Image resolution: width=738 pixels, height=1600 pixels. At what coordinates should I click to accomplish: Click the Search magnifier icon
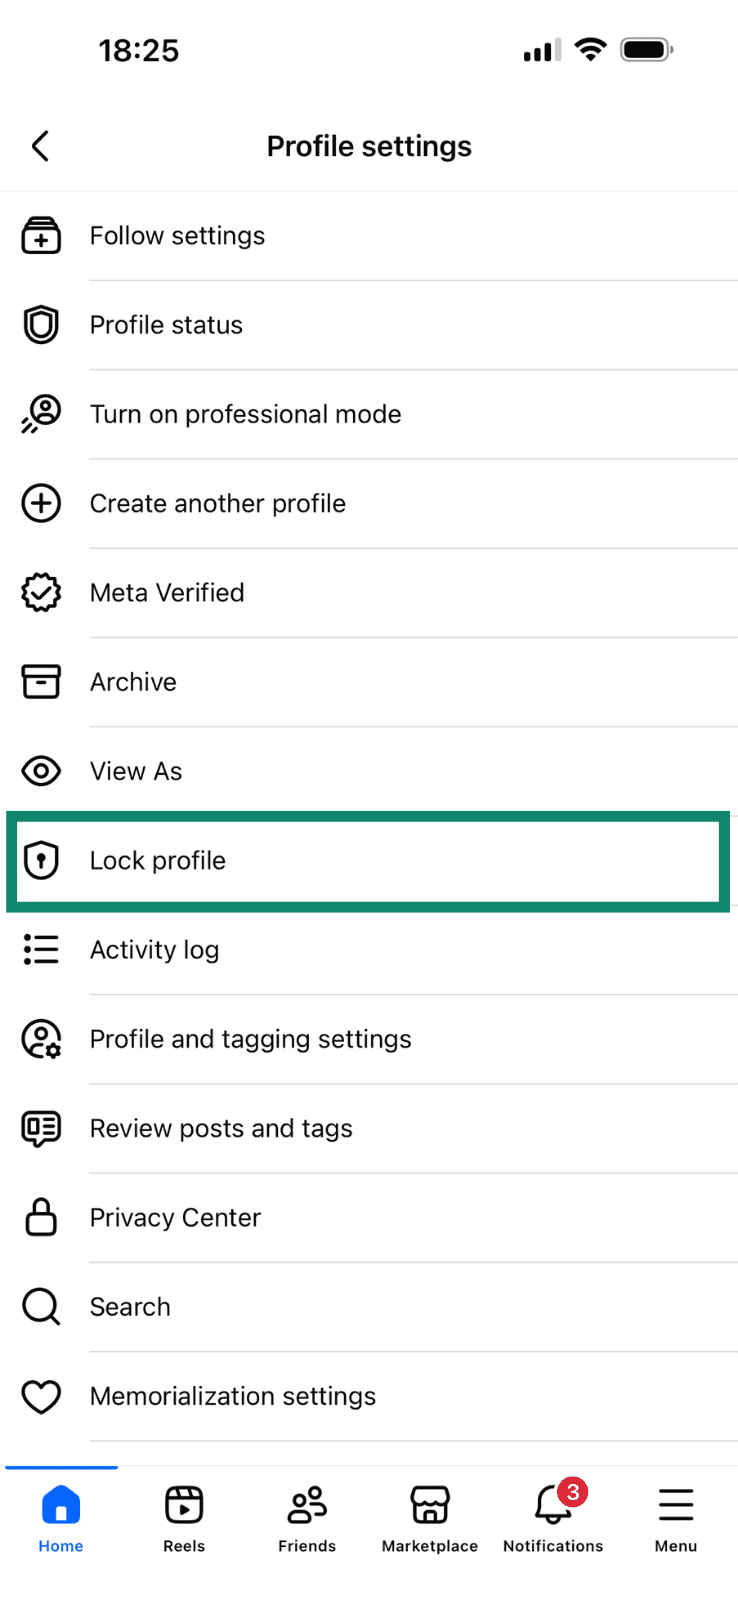click(41, 1306)
